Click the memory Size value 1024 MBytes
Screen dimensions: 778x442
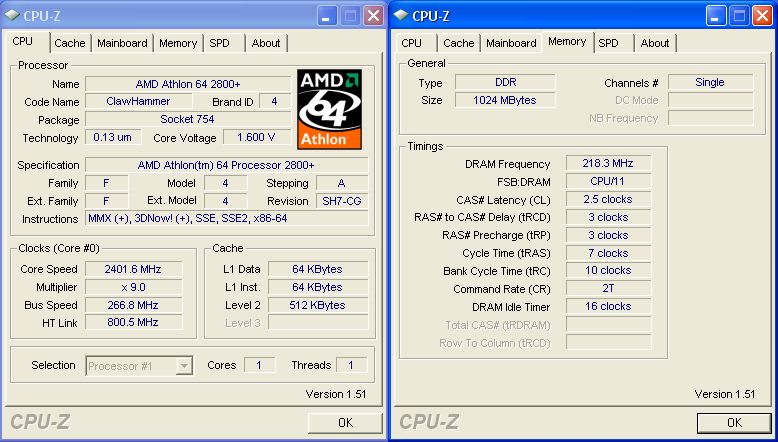pos(505,100)
